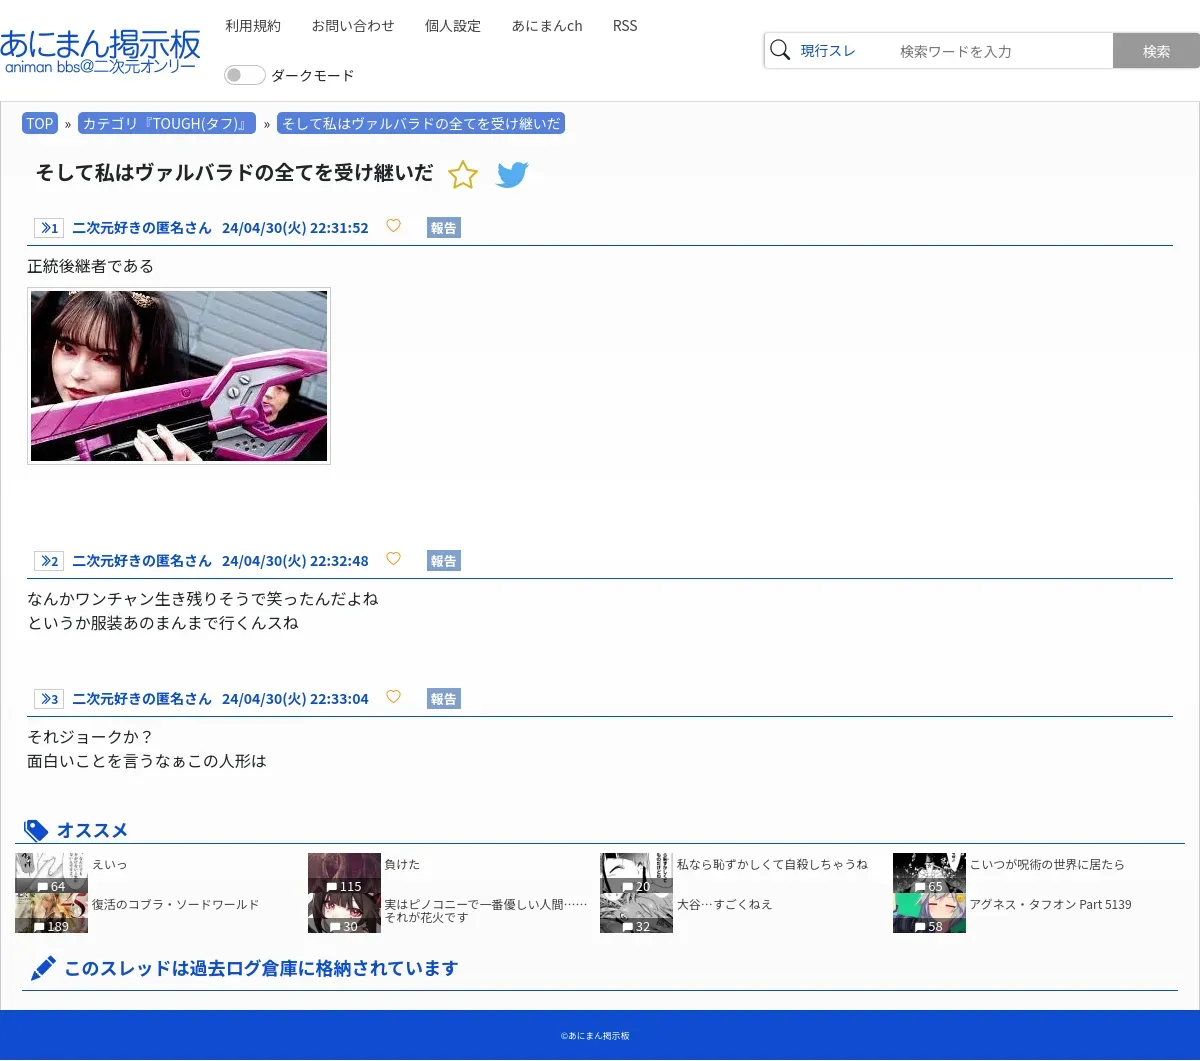Image resolution: width=1200 pixels, height=1061 pixels.
Task: Click the >>1 post number anchor
Action: tap(49, 228)
